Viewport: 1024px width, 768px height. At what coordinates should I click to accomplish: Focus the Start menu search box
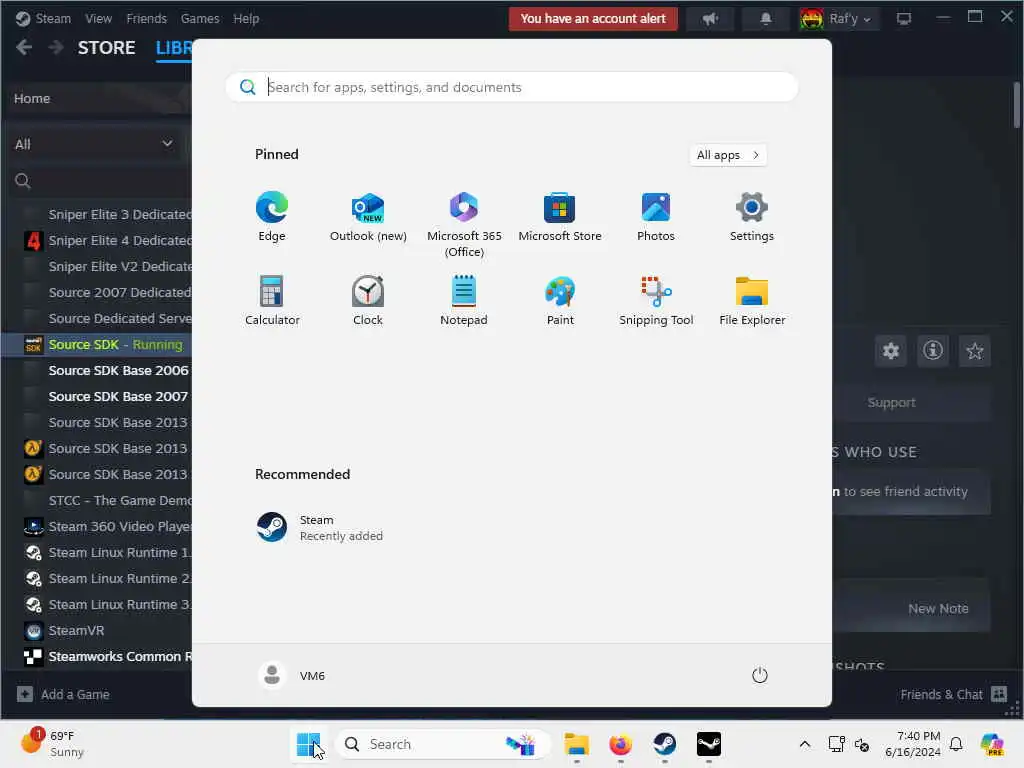pyautogui.click(x=511, y=87)
